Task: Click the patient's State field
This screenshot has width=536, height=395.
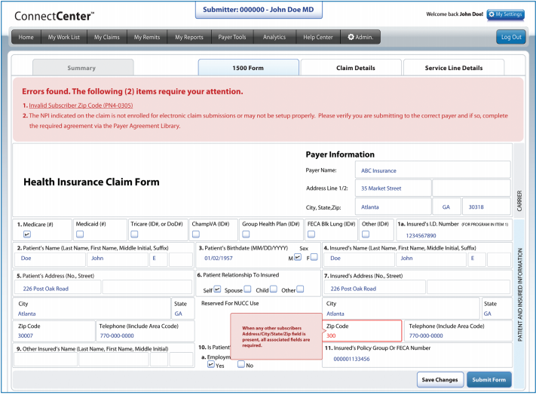Action: [x=183, y=309]
